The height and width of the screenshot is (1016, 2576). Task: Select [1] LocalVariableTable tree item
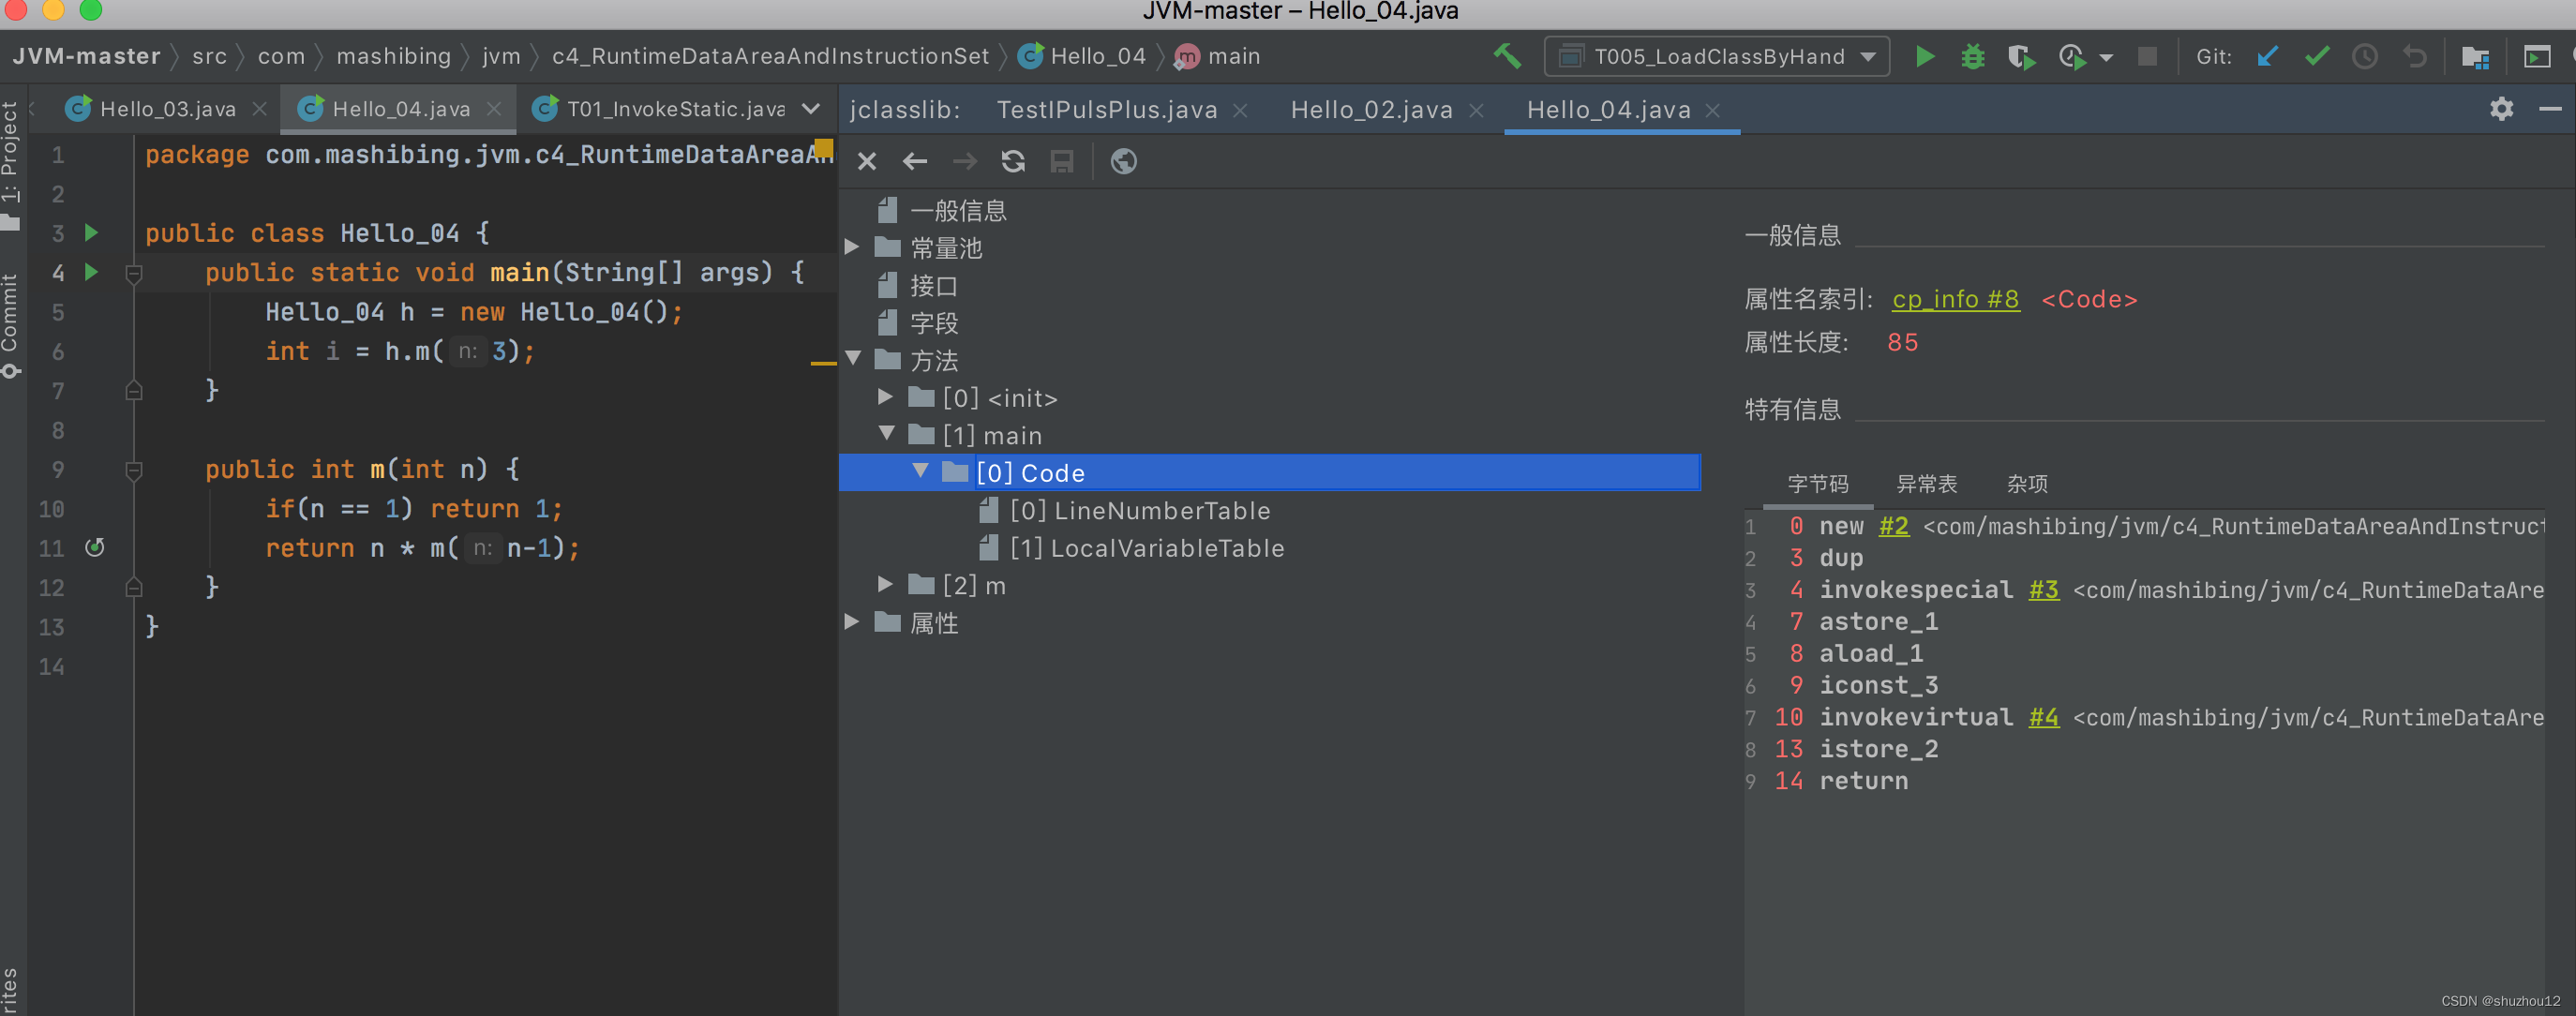(1147, 548)
